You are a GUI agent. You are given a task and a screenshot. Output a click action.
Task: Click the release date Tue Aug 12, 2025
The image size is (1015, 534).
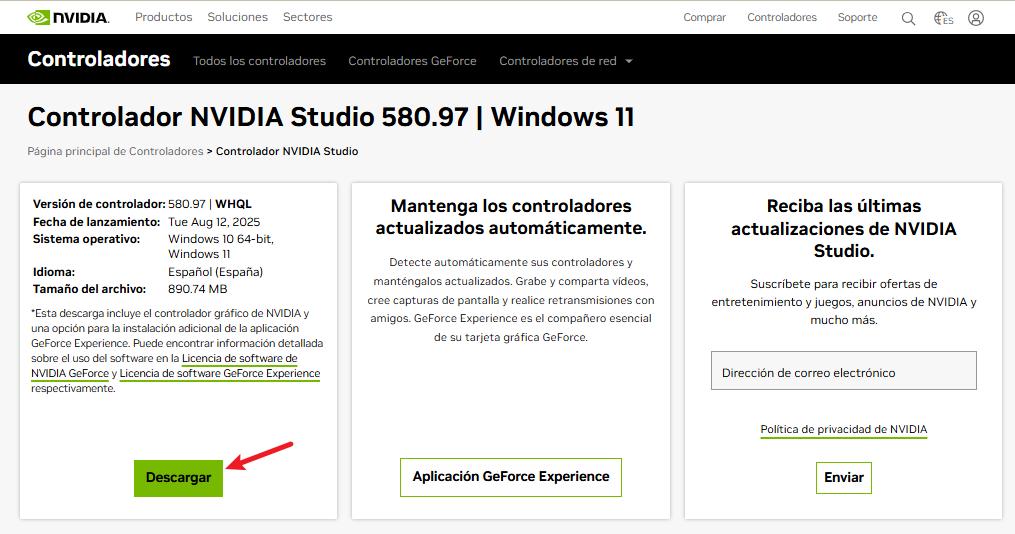214,222
